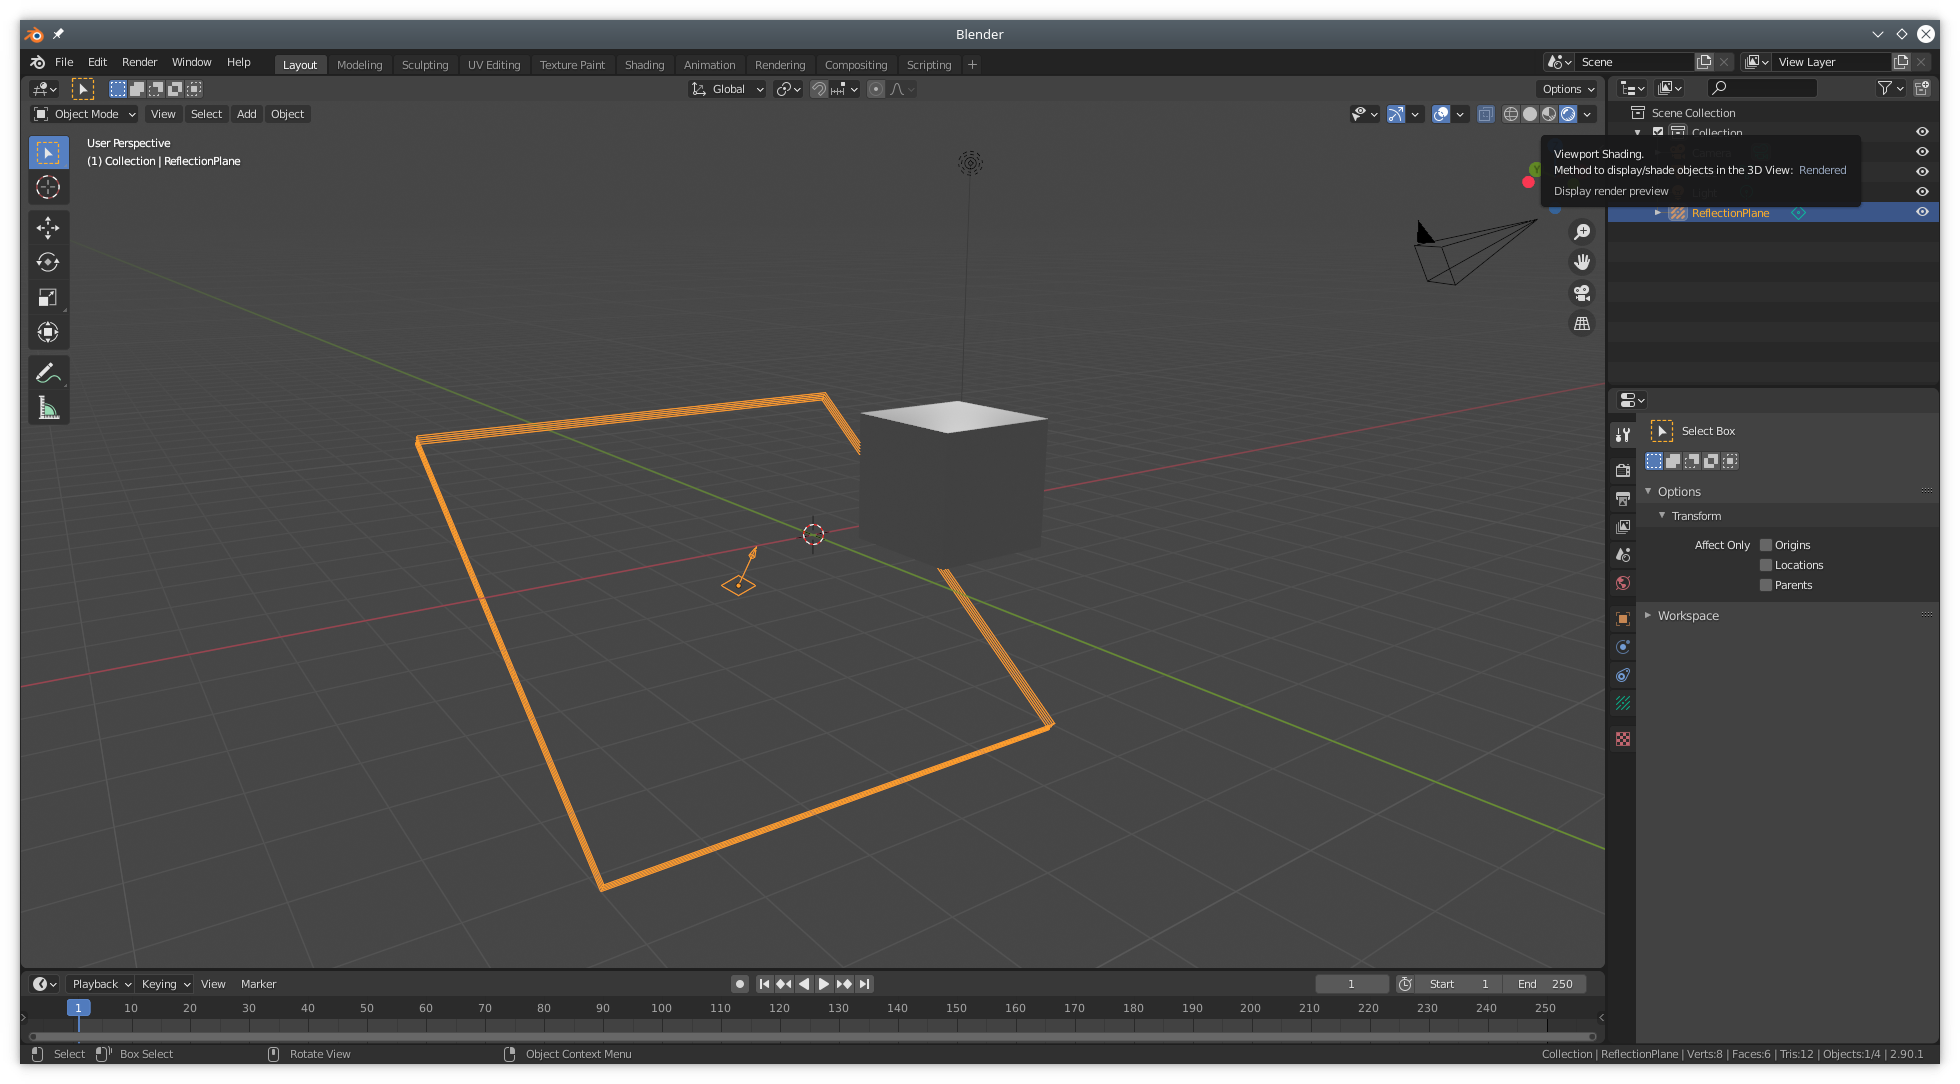Image resolution: width=1960 pixels, height=1084 pixels.
Task: Expand the ReflectionPlane tree item
Action: 1658,213
